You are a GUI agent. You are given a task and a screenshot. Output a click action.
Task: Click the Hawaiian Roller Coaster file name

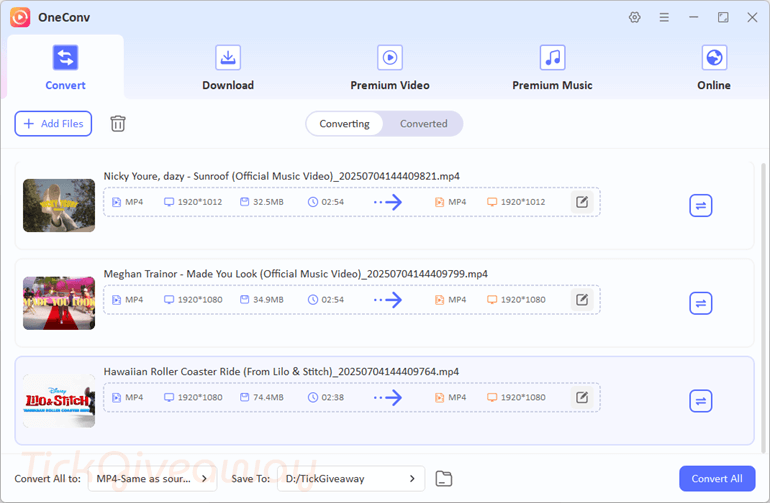(281, 372)
